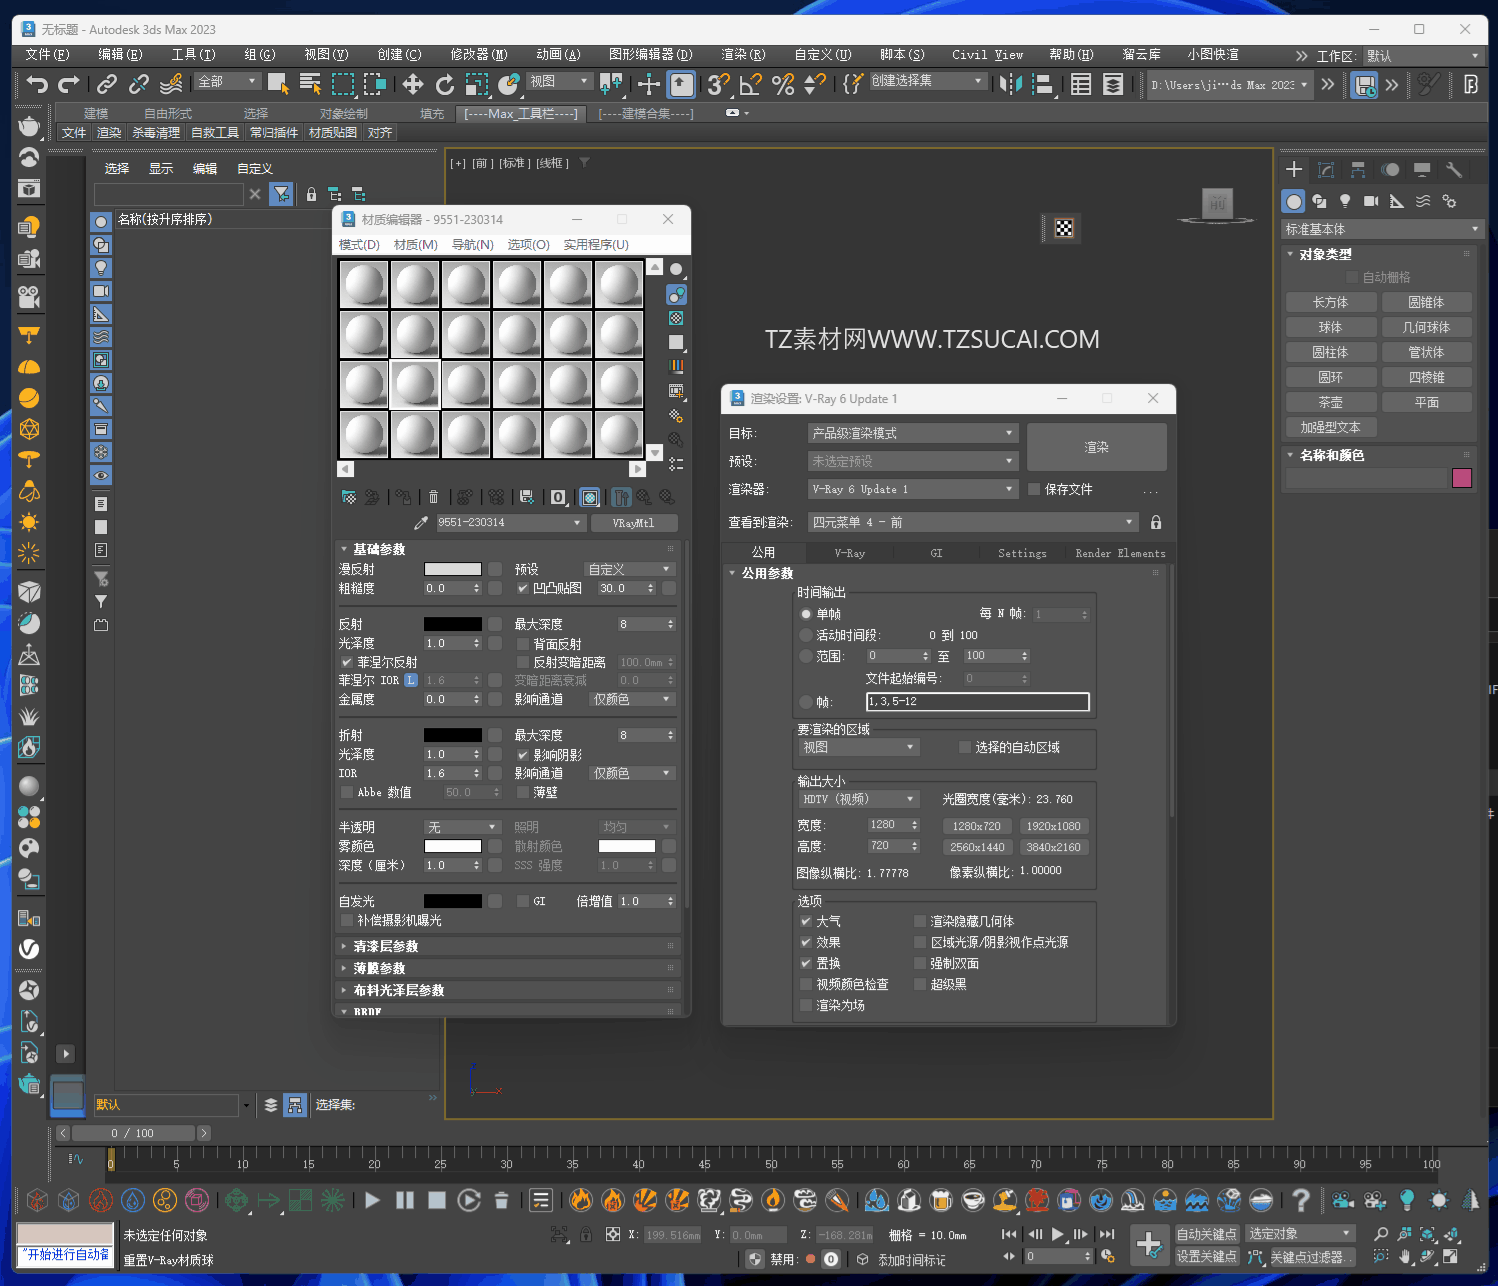The height and width of the screenshot is (1286, 1498).
Task: Click the 漫反射 diffuse color swatch
Action: [453, 569]
